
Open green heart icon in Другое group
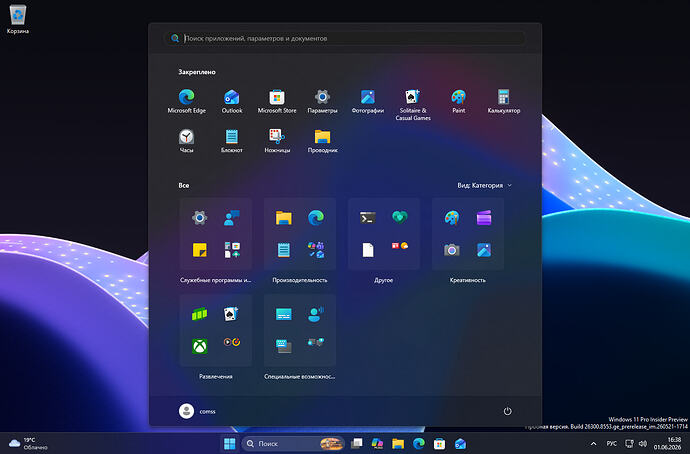click(400, 217)
